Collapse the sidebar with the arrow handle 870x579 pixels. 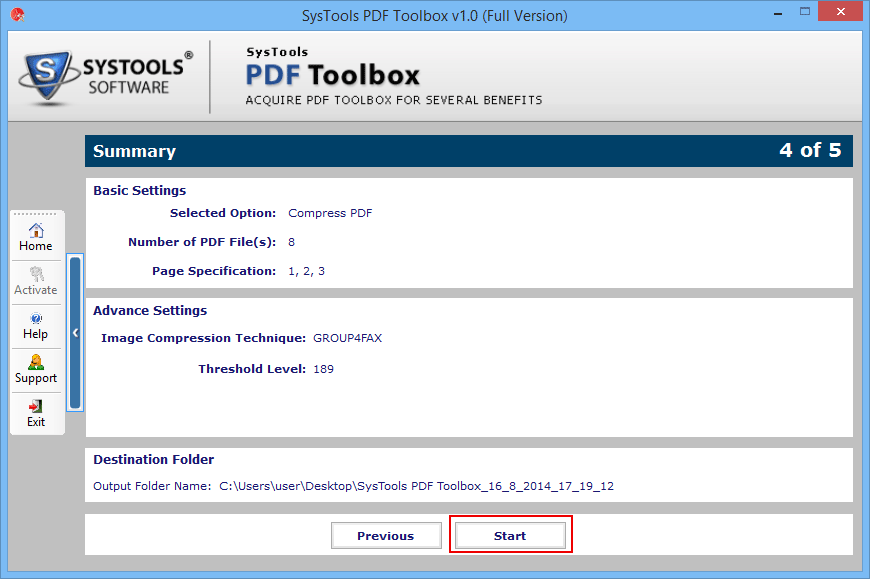tap(75, 333)
